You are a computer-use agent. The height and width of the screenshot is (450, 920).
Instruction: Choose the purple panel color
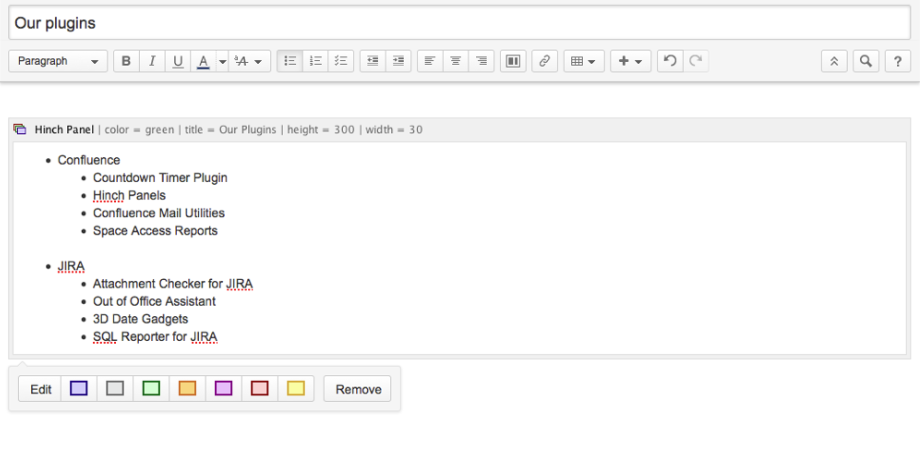coord(224,388)
